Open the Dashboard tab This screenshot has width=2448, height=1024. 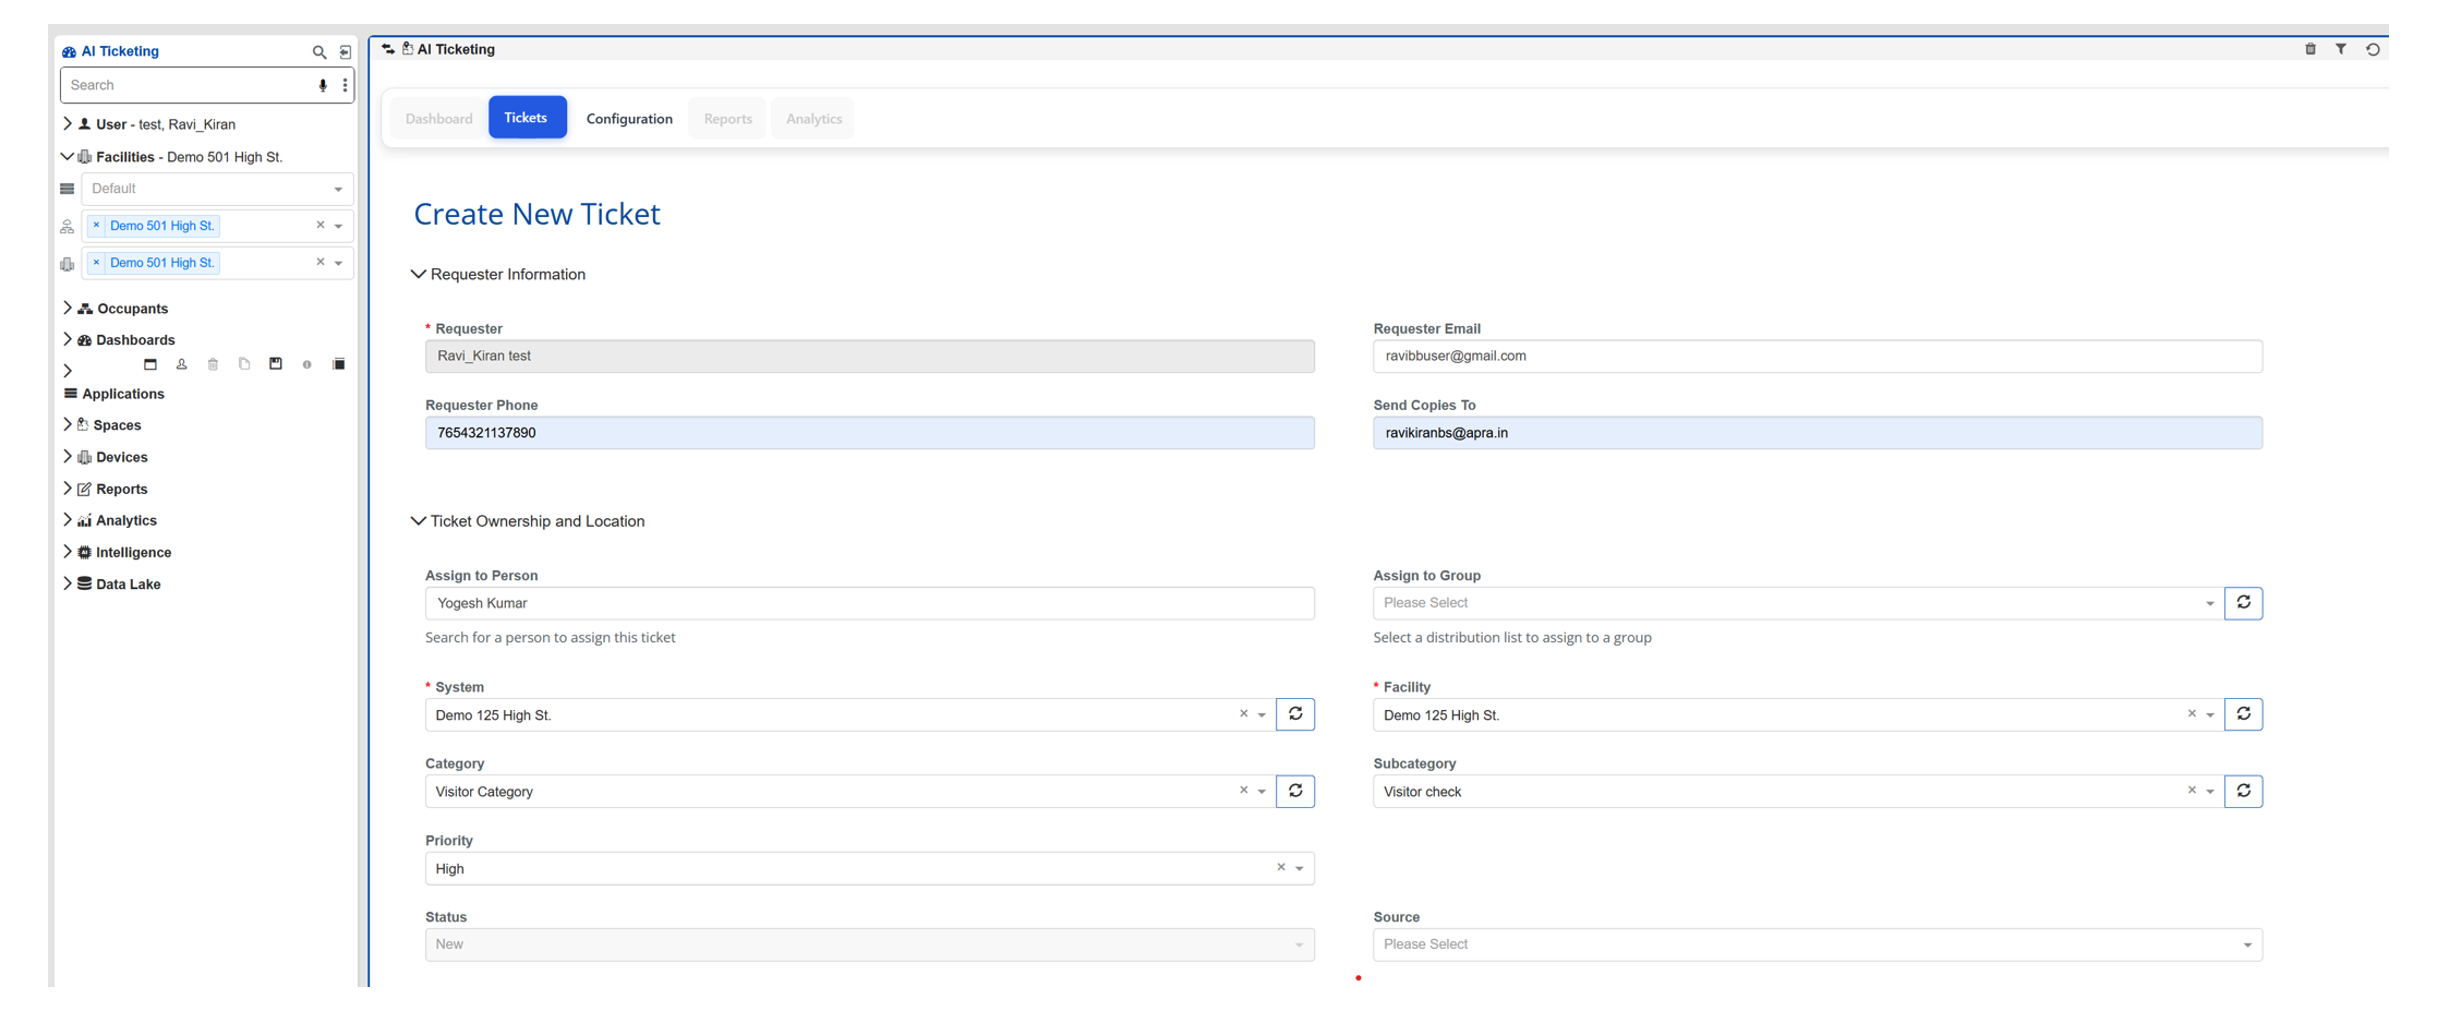[438, 118]
